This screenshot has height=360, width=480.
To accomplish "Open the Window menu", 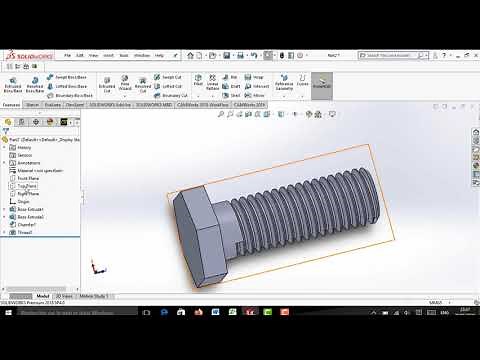I will [x=142, y=55].
